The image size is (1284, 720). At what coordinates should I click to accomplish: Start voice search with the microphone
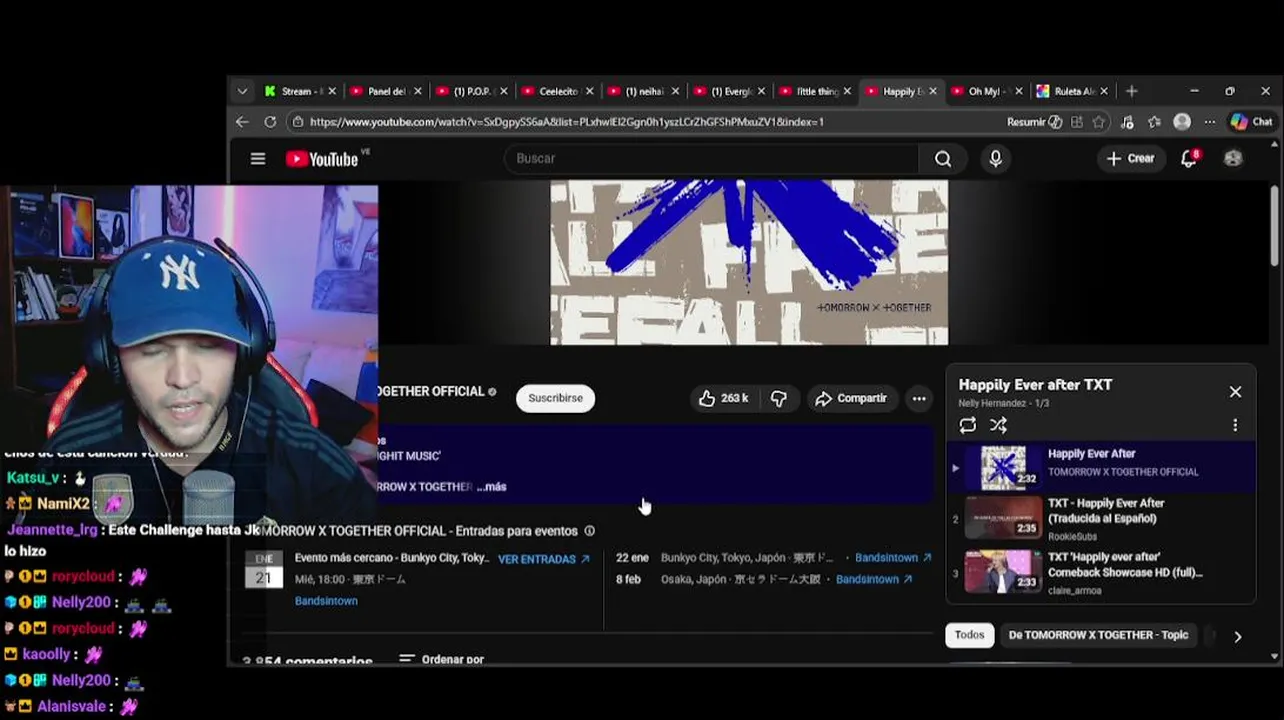coord(995,159)
